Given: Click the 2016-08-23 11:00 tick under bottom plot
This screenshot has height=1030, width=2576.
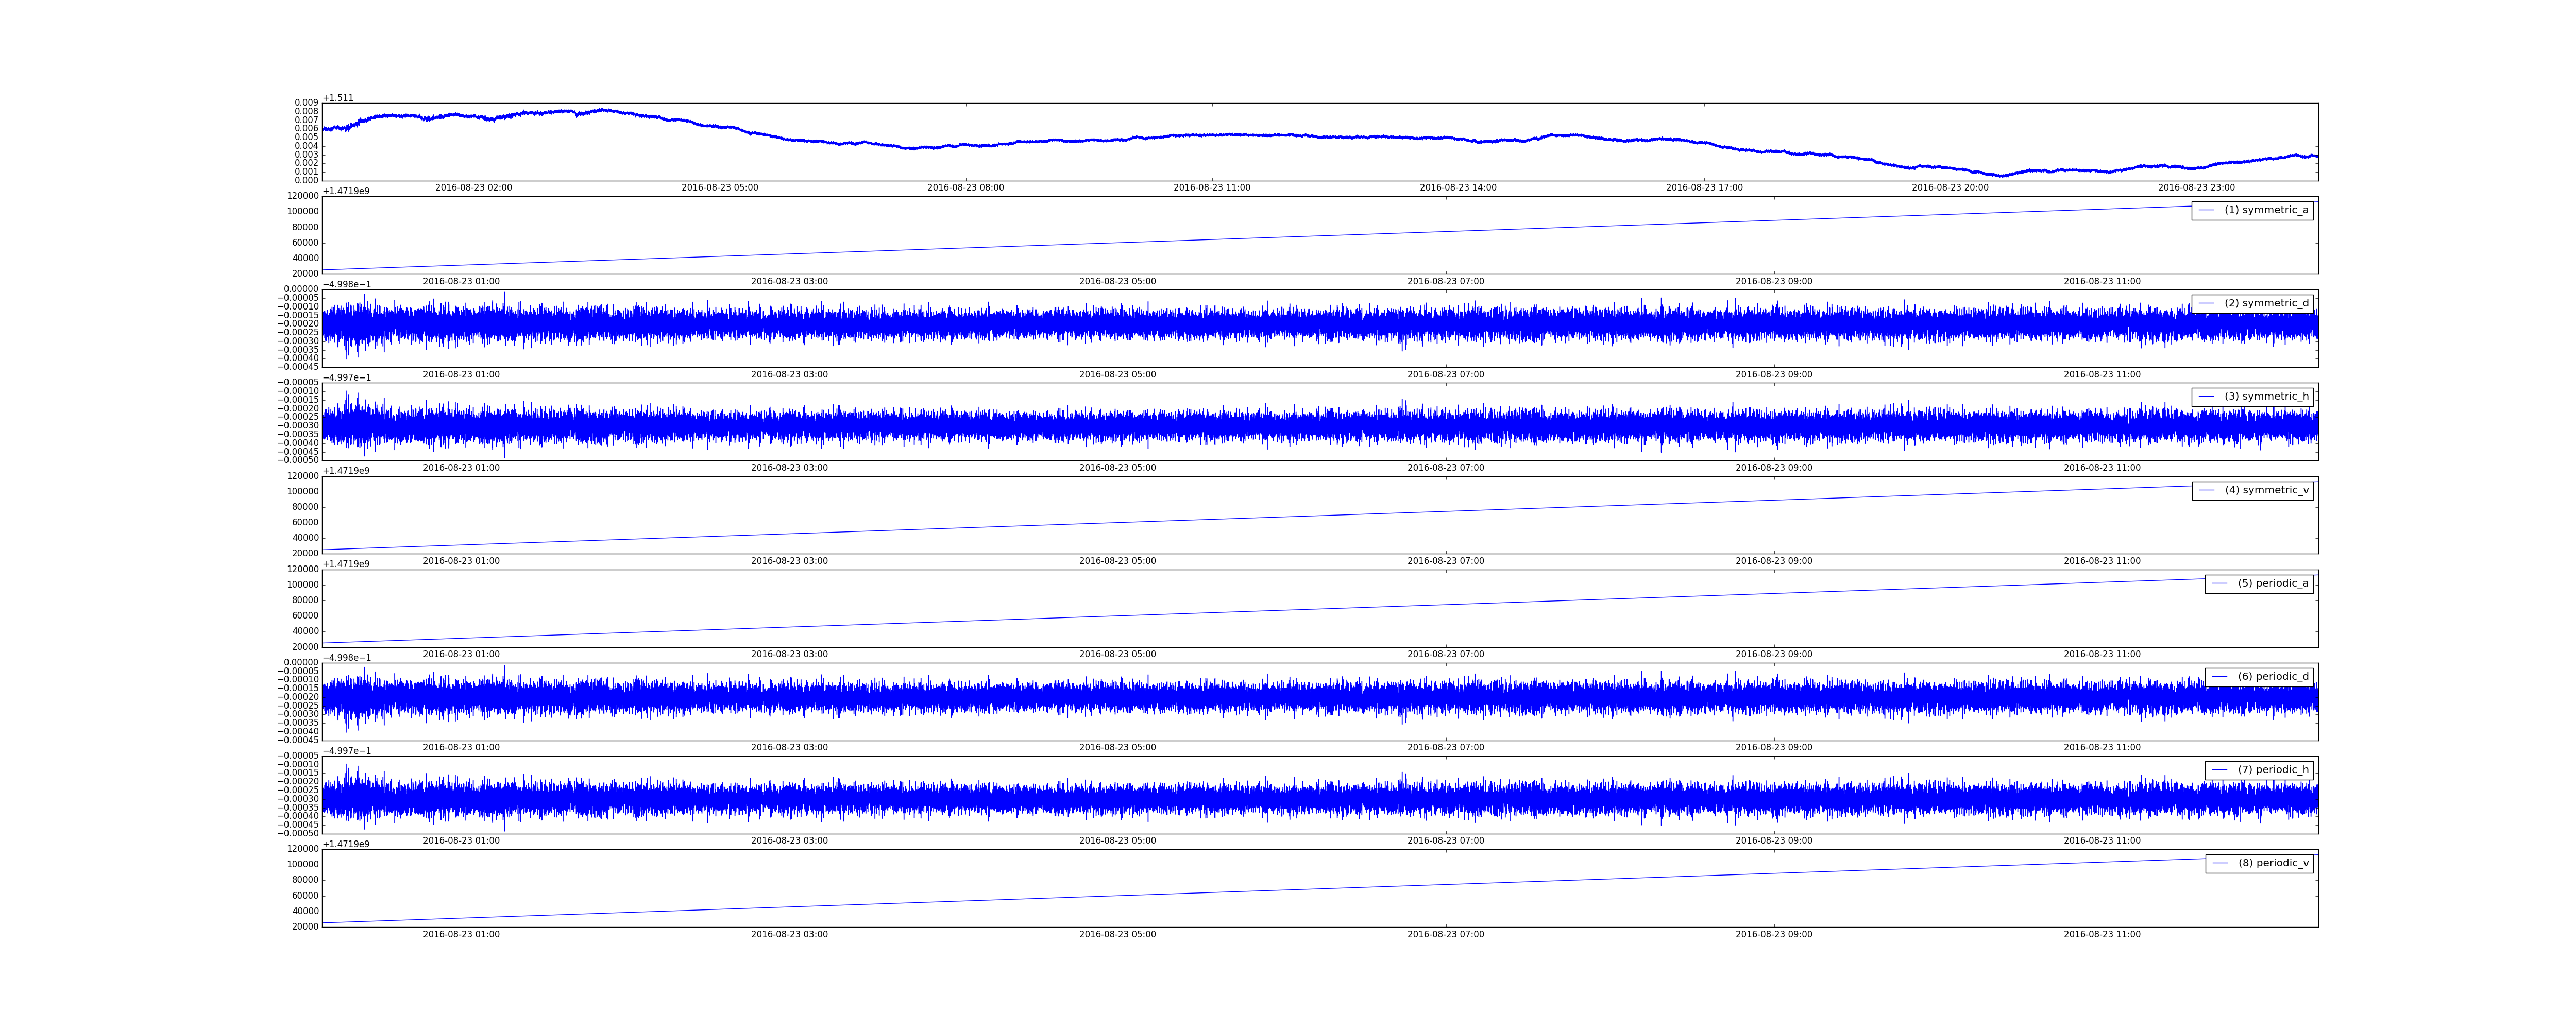Looking at the screenshot, I should tap(2102, 934).
